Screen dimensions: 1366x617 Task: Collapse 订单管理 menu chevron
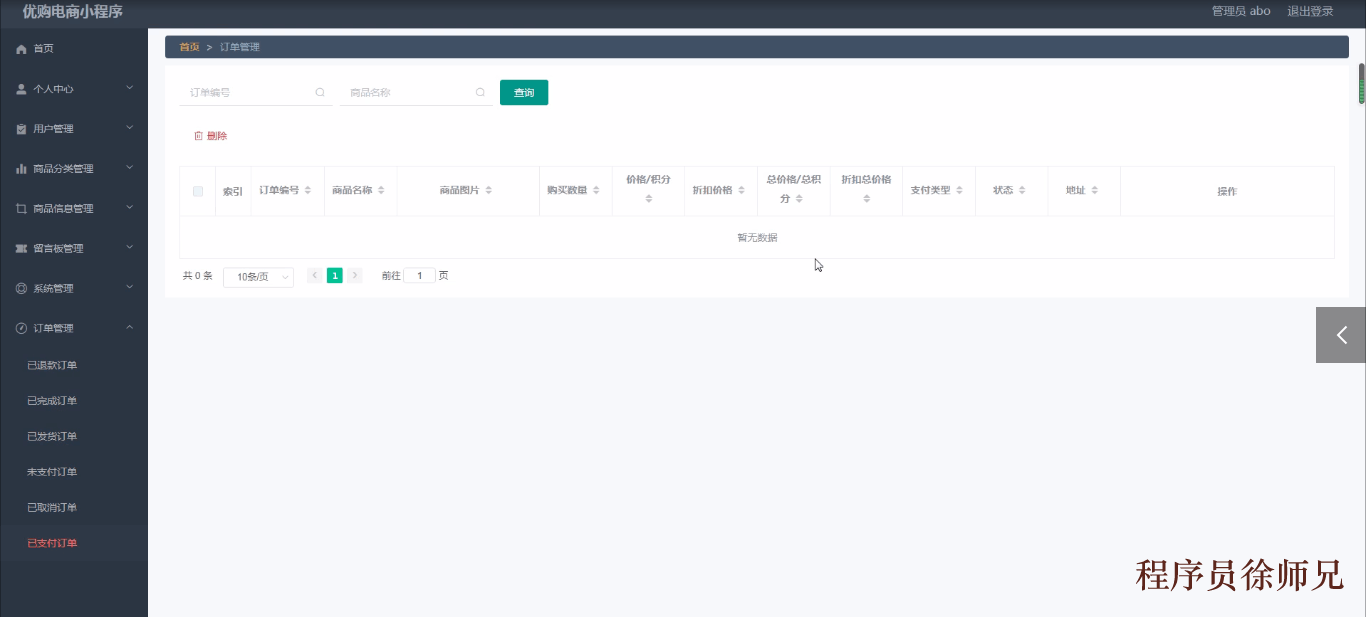click(x=129, y=328)
